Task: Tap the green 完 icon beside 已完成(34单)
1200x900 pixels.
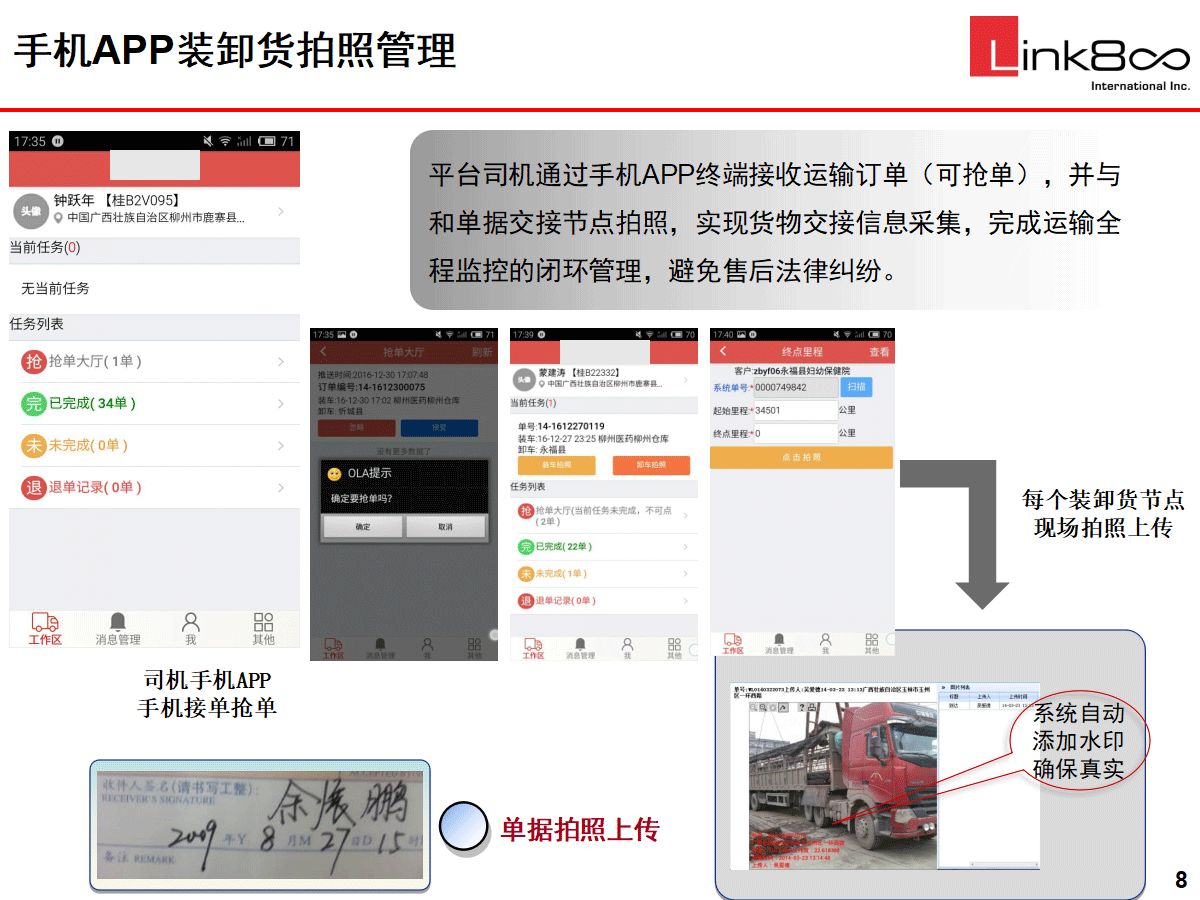Action: [34, 404]
